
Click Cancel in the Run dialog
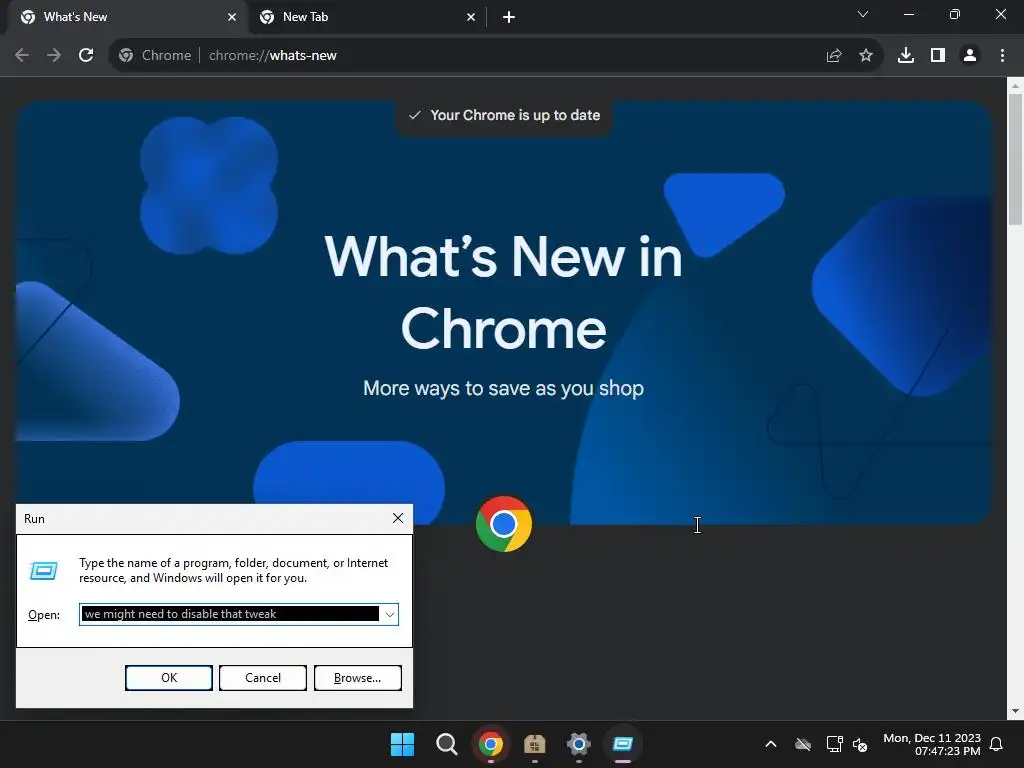coord(263,678)
